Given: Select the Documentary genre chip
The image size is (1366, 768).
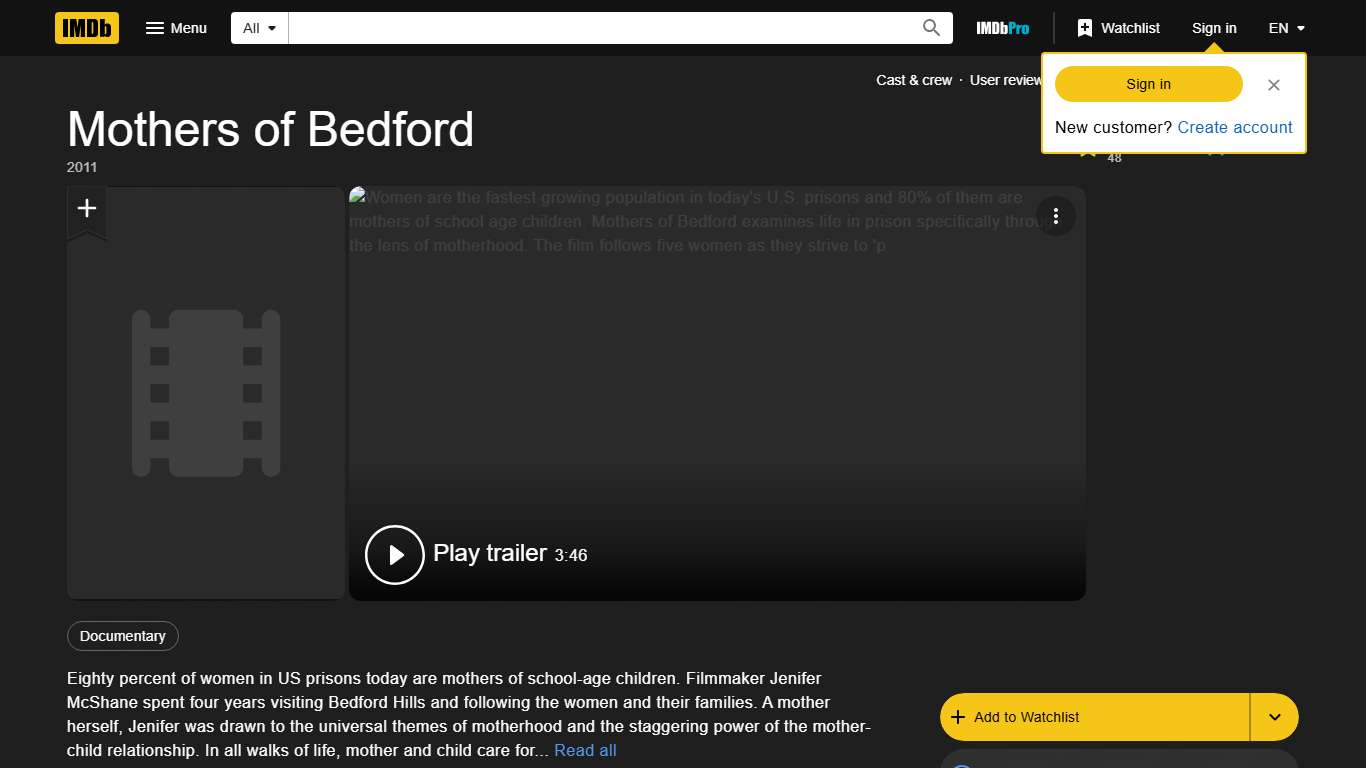Looking at the screenshot, I should [122, 636].
